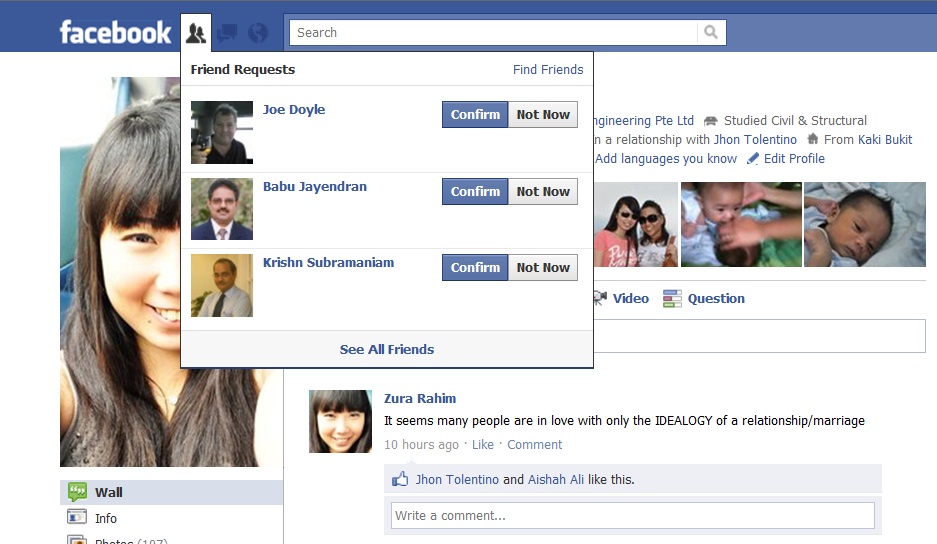Open Joe Doyle's profile name link
937x544 pixels.
tap(294, 109)
